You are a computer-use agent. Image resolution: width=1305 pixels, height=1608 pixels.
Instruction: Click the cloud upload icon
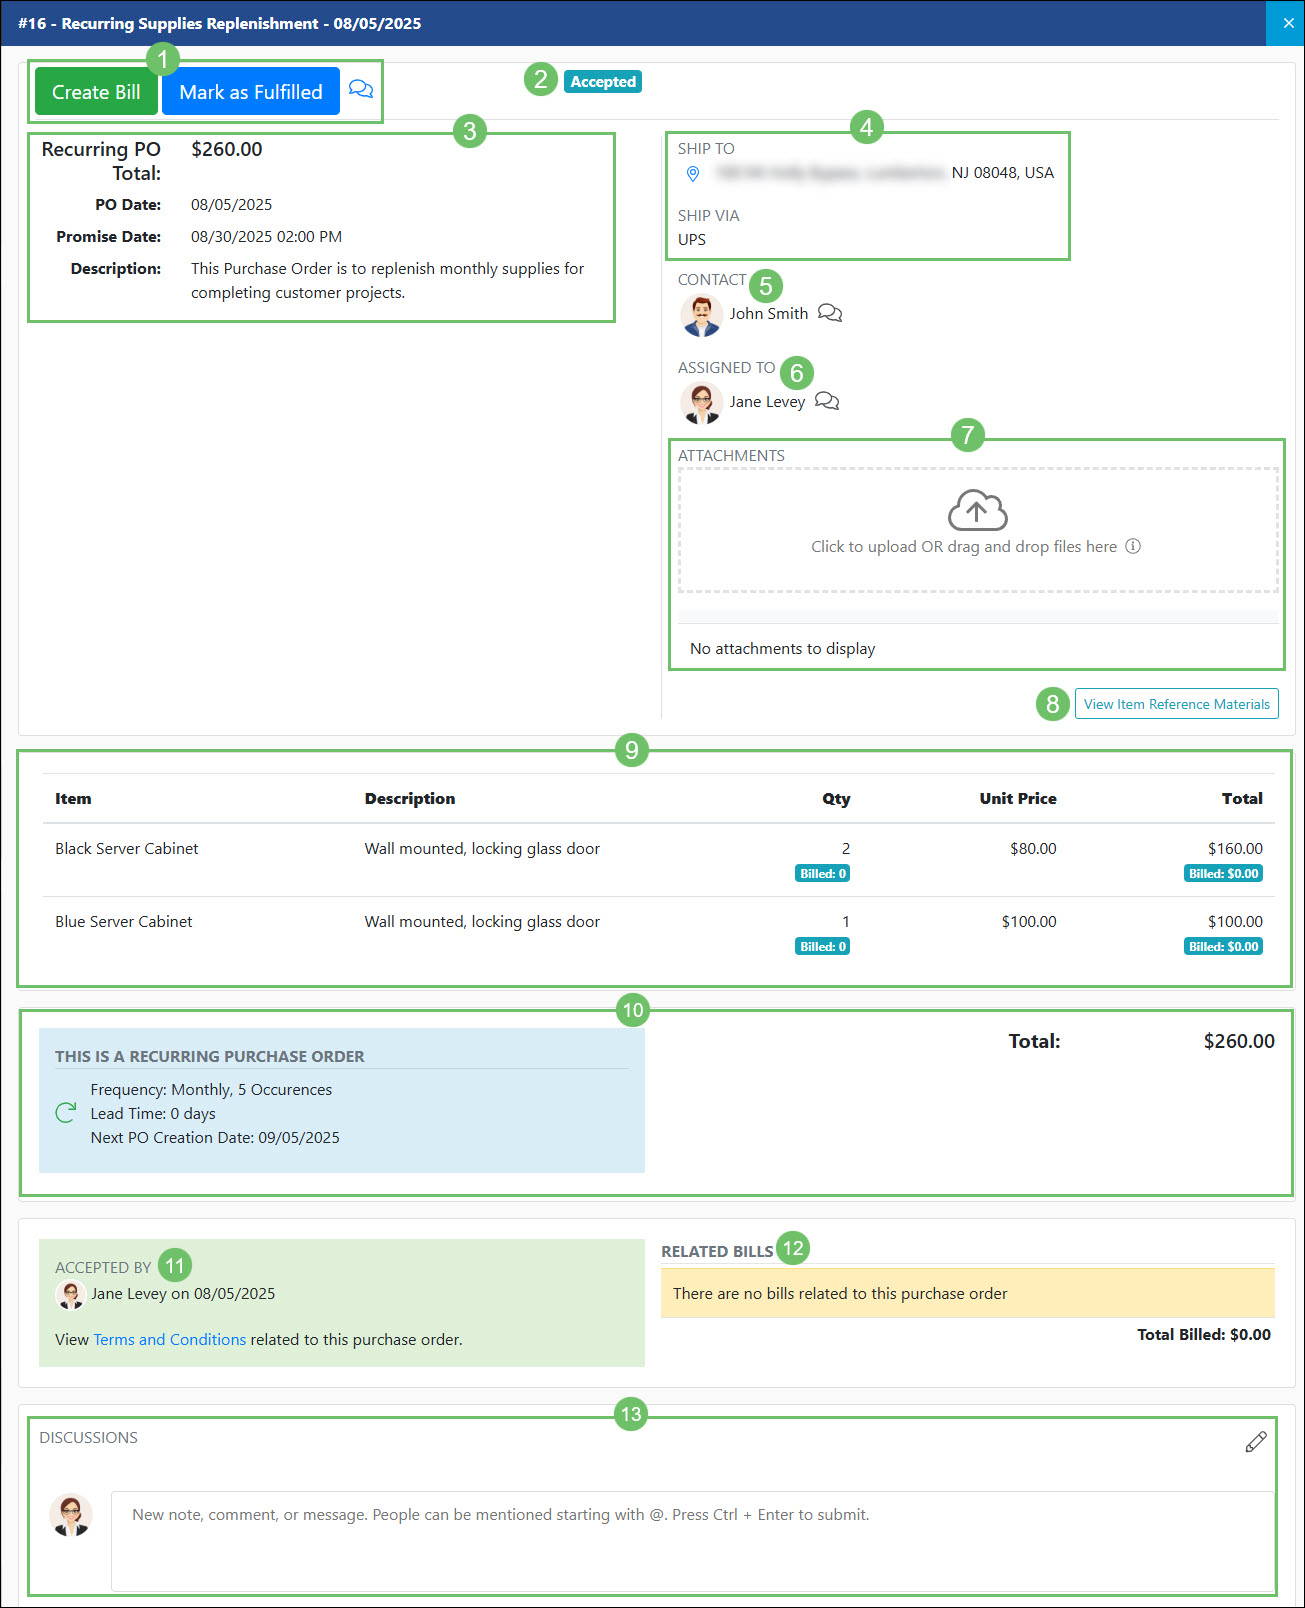point(977,510)
